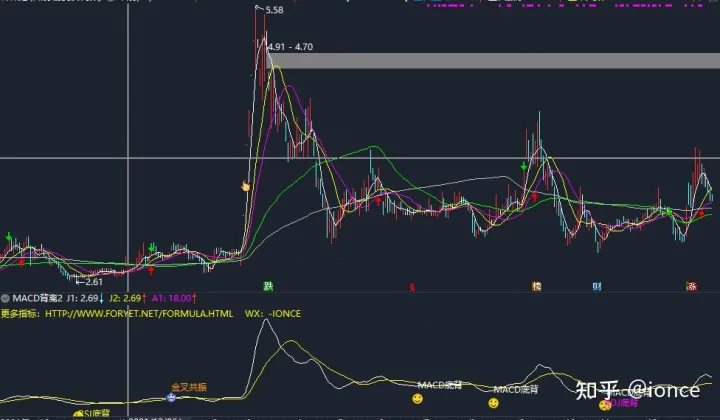Click the 5.58 high price label
720x420 pixels.
pyautogui.click(x=275, y=10)
